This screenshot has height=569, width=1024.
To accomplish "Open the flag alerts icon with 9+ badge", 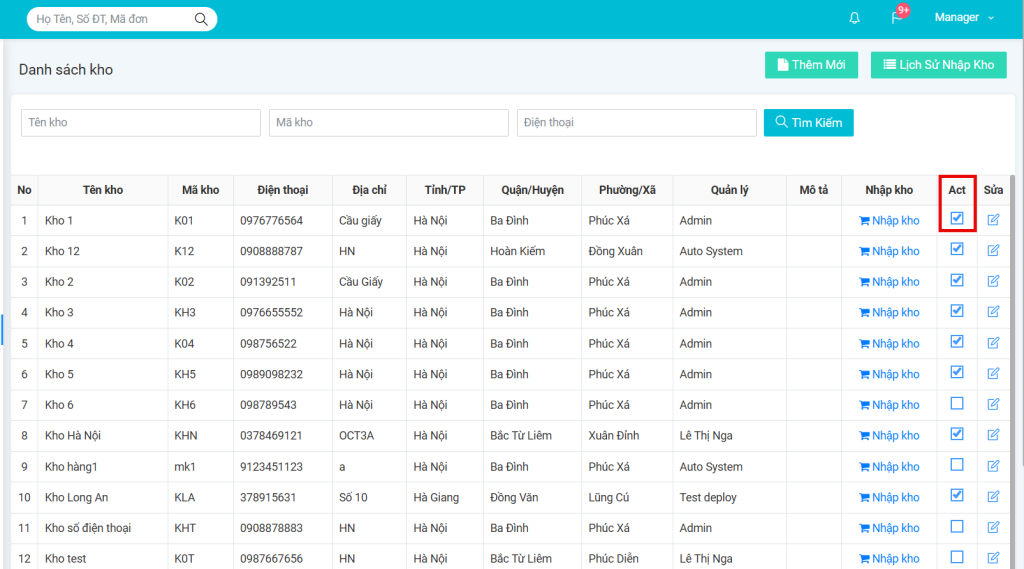I will point(897,18).
